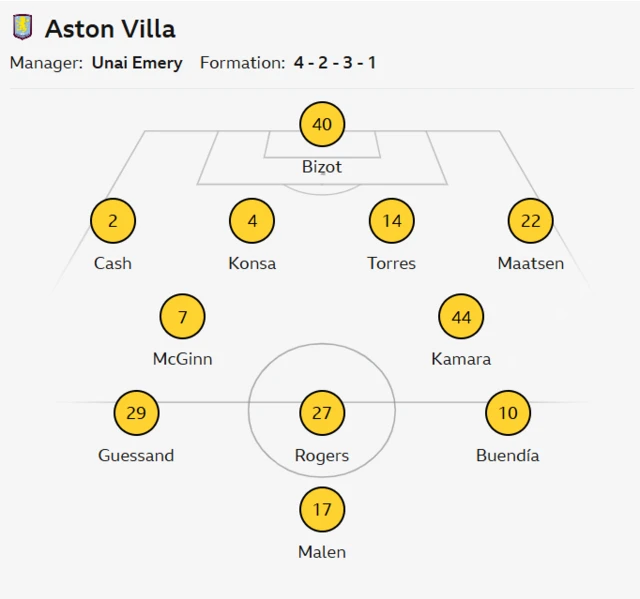Select goalkeeper Bizot's number 40 badge

pyautogui.click(x=322, y=125)
